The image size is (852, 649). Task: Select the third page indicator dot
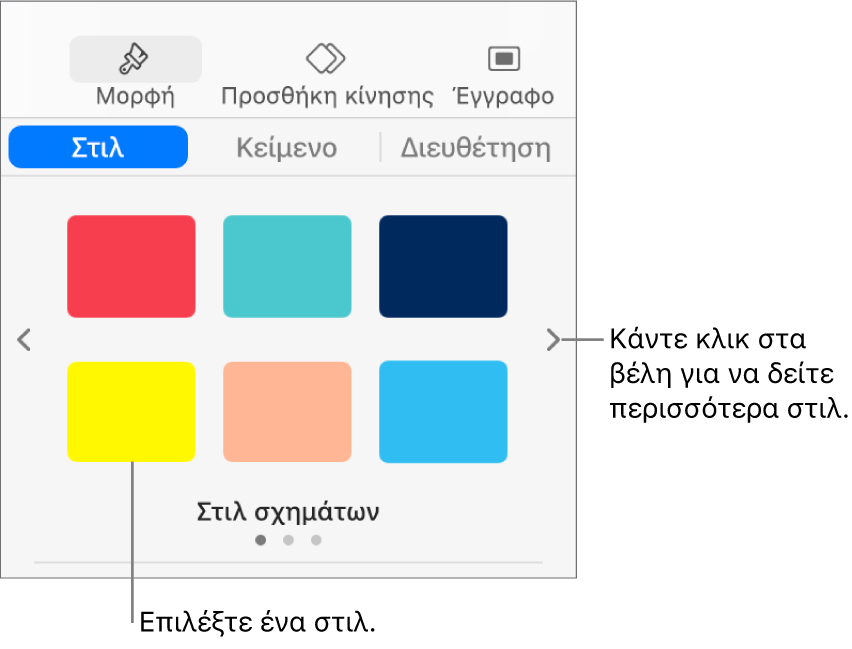[x=316, y=540]
